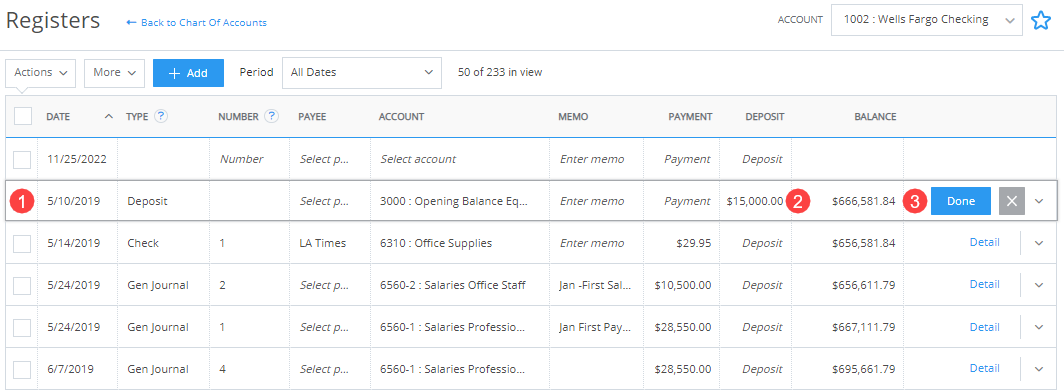Tick checkbox for the $667,111.79 balance row
1064x390 pixels.
22,327
